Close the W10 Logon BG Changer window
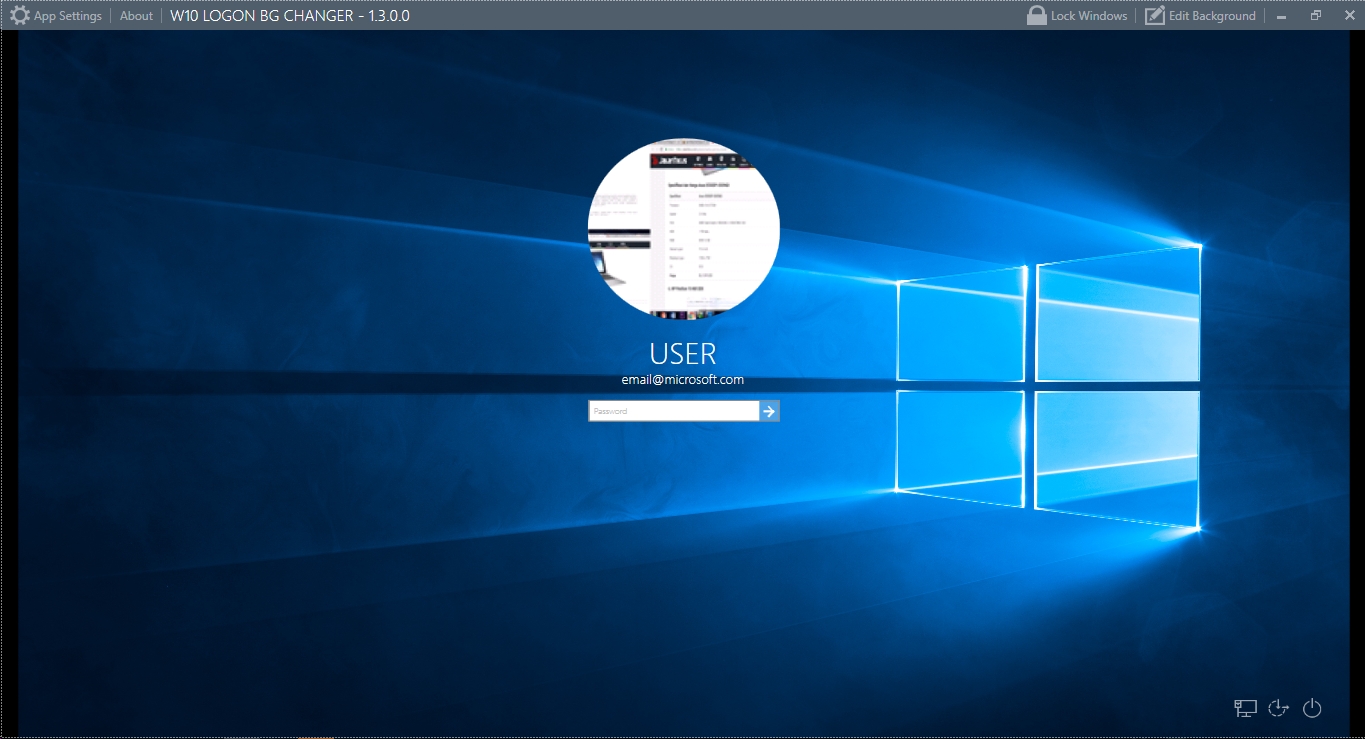This screenshot has height=739, width=1365. (1348, 16)
